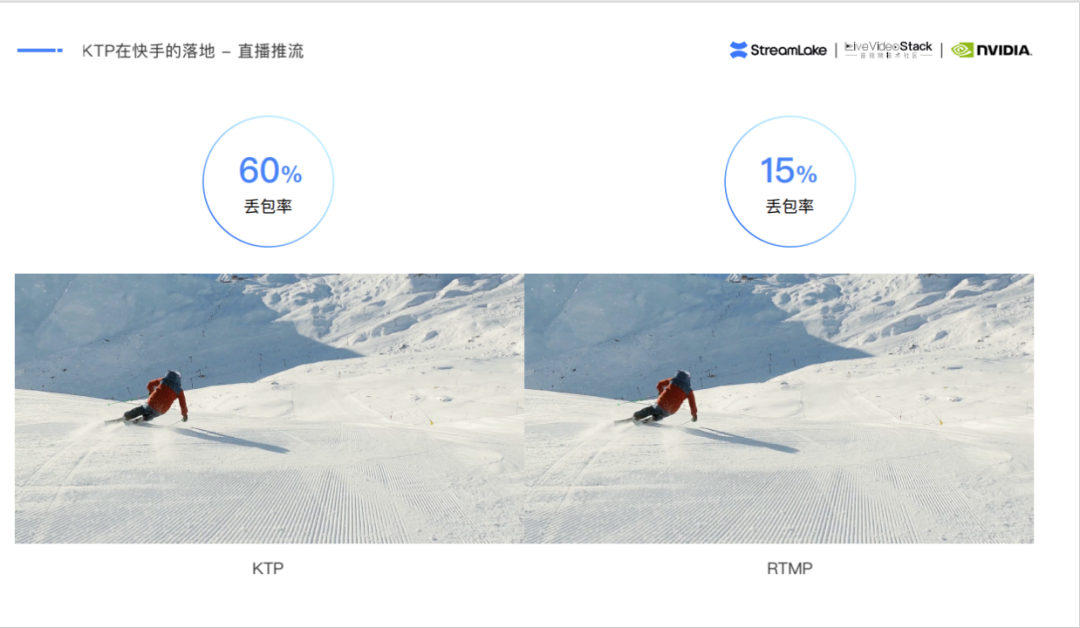The width and height of the screenshot is (1080, 628).
Task: Click the 60% number text
Action: click(270, 171)
